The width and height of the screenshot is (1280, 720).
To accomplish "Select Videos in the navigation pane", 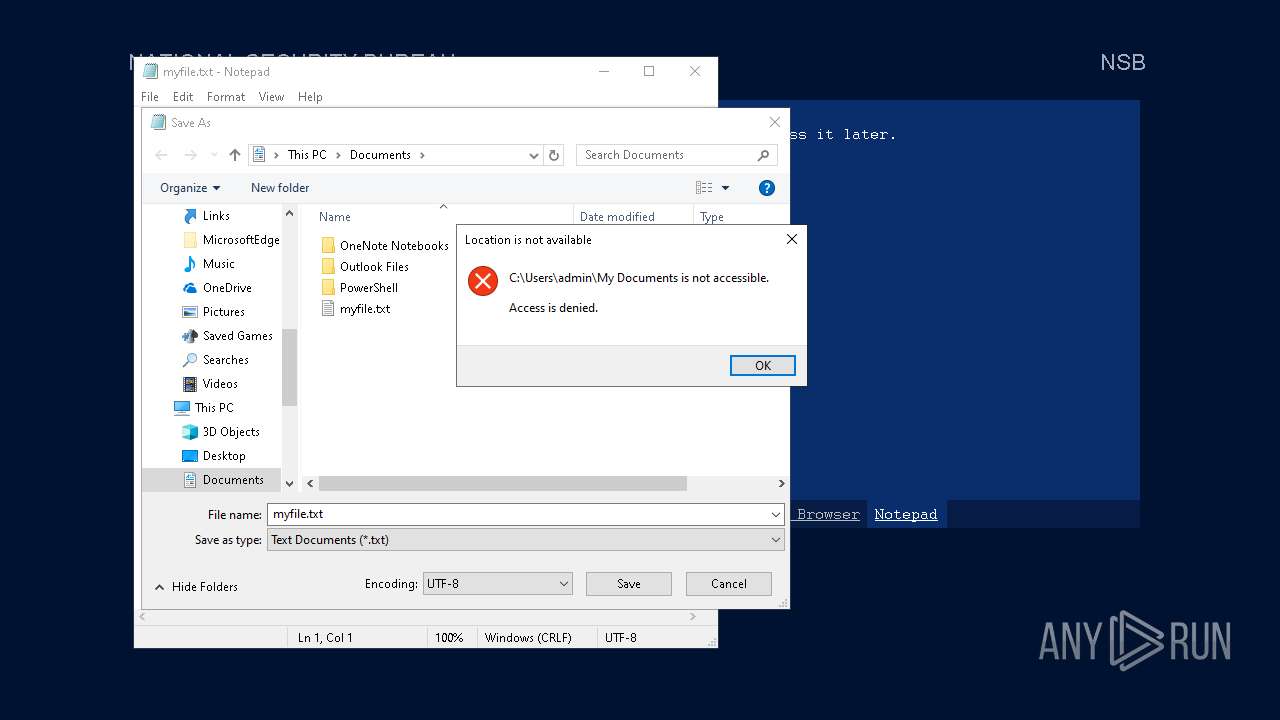I will click(220, 384).
